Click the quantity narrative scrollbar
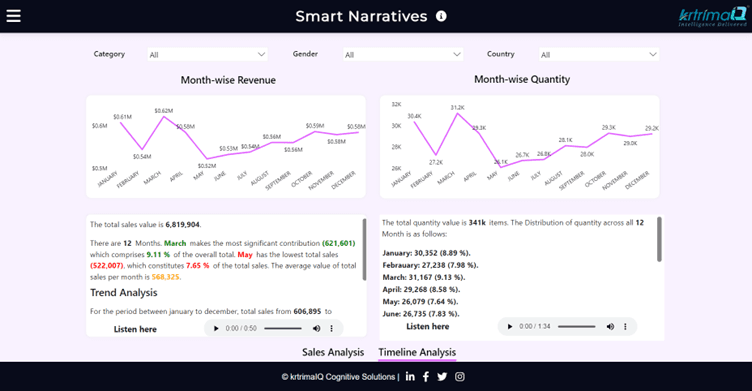 pyautogui.click(x=659, y=239)
